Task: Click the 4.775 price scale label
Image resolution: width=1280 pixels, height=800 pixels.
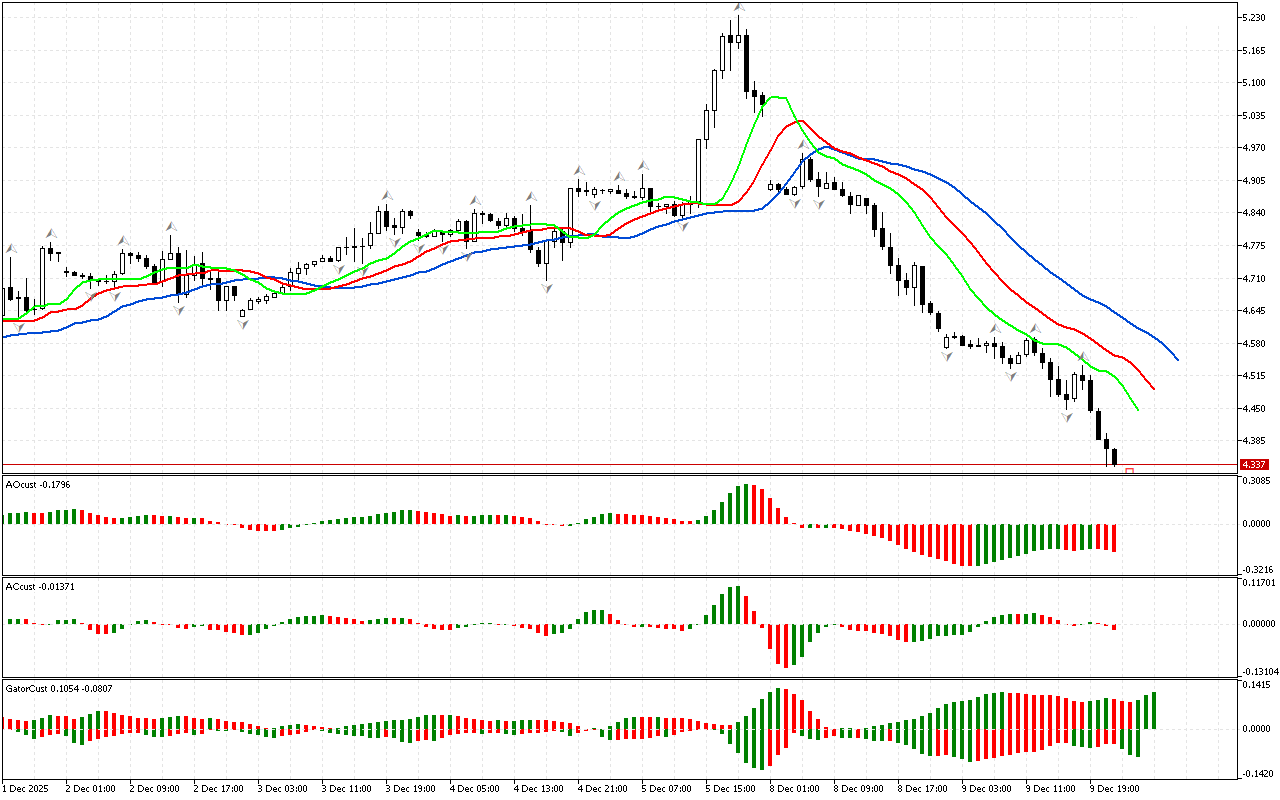Action: (1255, 245)
